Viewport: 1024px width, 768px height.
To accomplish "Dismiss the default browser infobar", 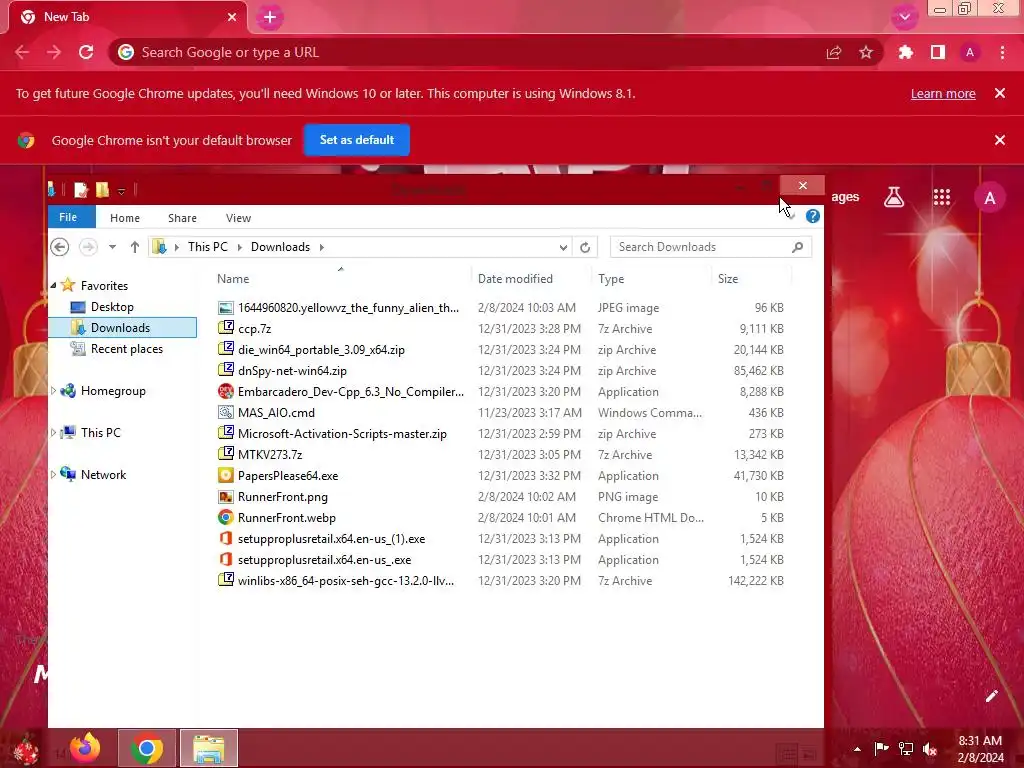I will click(1000, 140).
